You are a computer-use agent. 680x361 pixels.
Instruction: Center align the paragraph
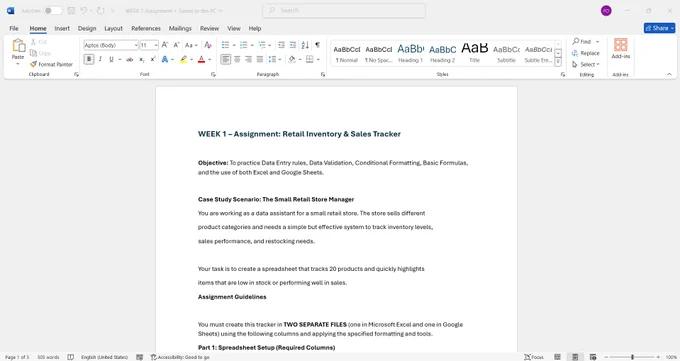pos(237,59)
